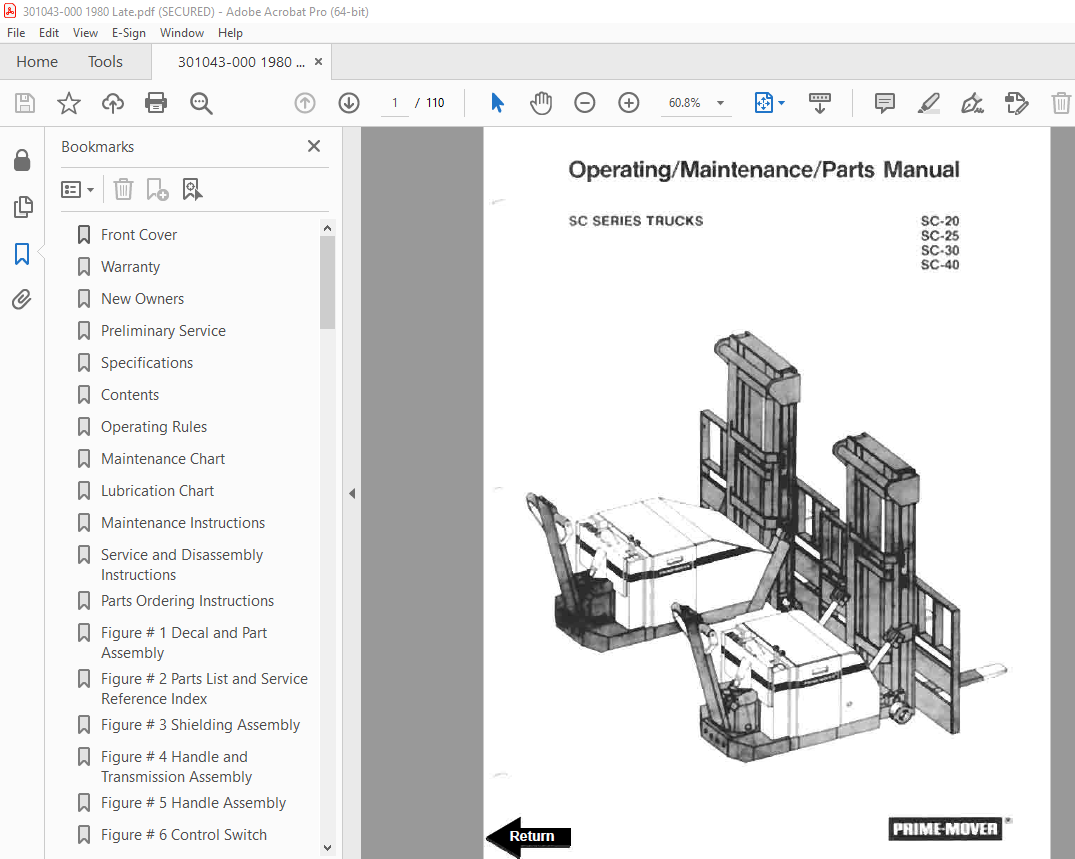The height and width of the screenshot is (859, 1075).
Task: Add a comment note
Action: tap(884, 103)
